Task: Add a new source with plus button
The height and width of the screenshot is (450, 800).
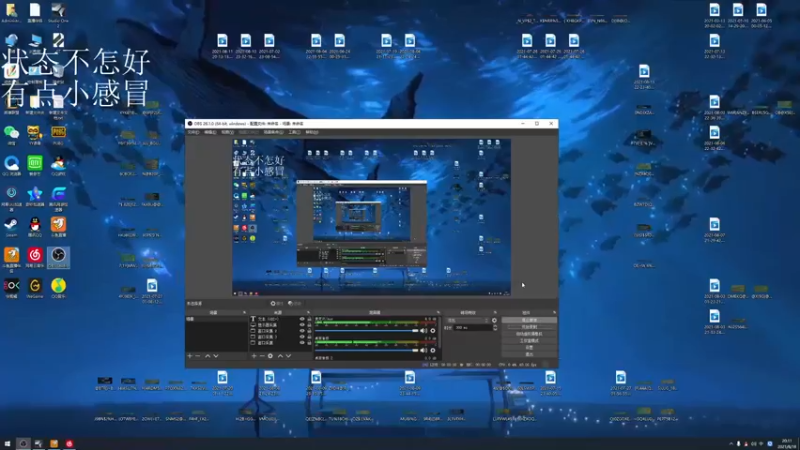Action: (254, 356)
